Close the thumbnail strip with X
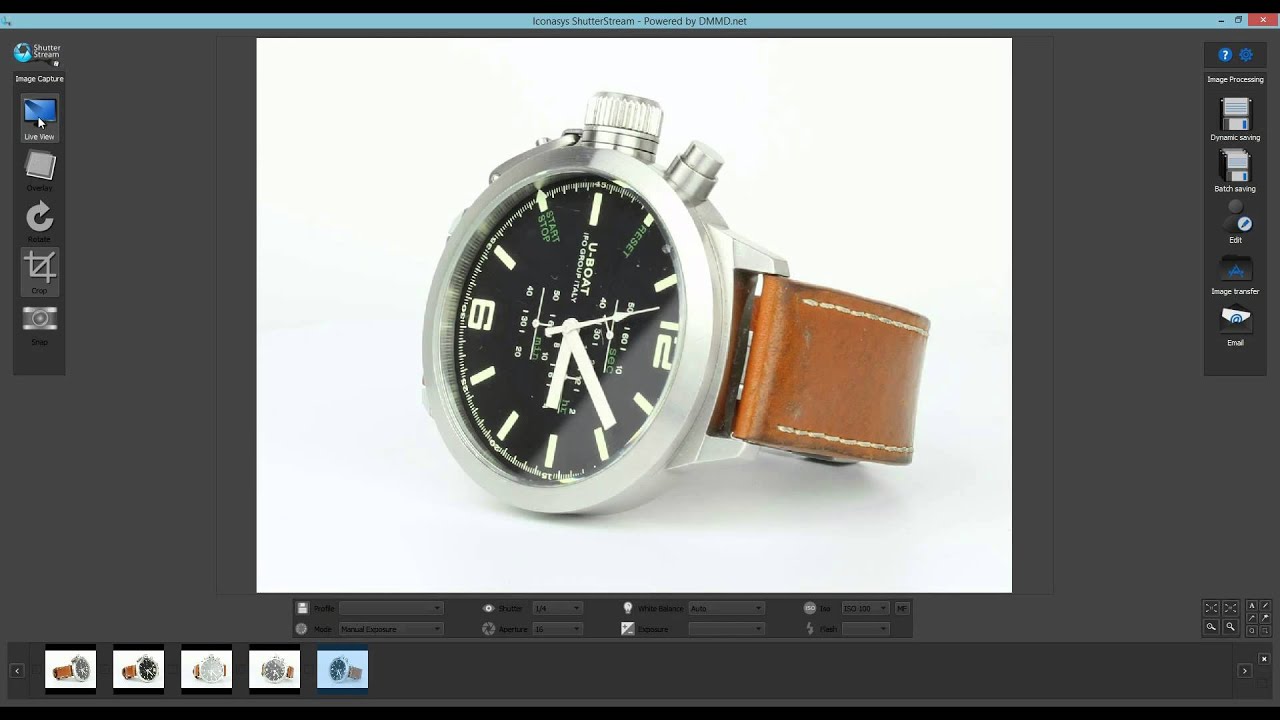Viewport: 1280px width, 720px height. coord(1264,659)
